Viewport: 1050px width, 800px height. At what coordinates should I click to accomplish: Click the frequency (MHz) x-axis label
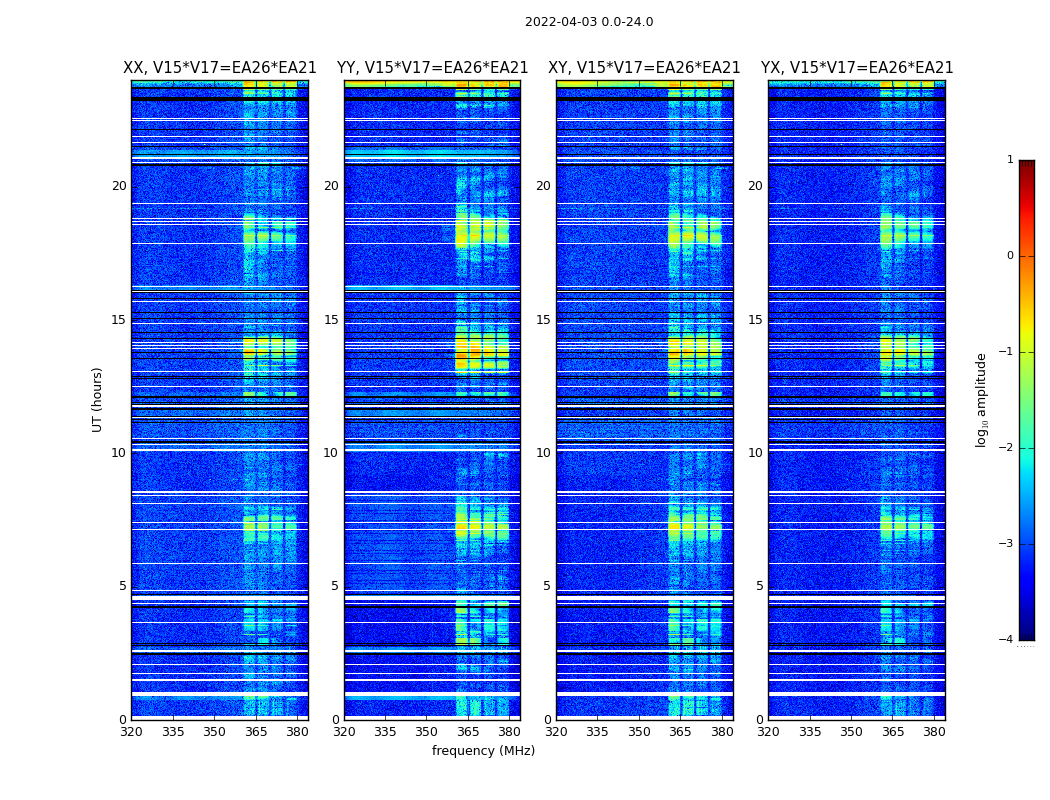[483, 751]
